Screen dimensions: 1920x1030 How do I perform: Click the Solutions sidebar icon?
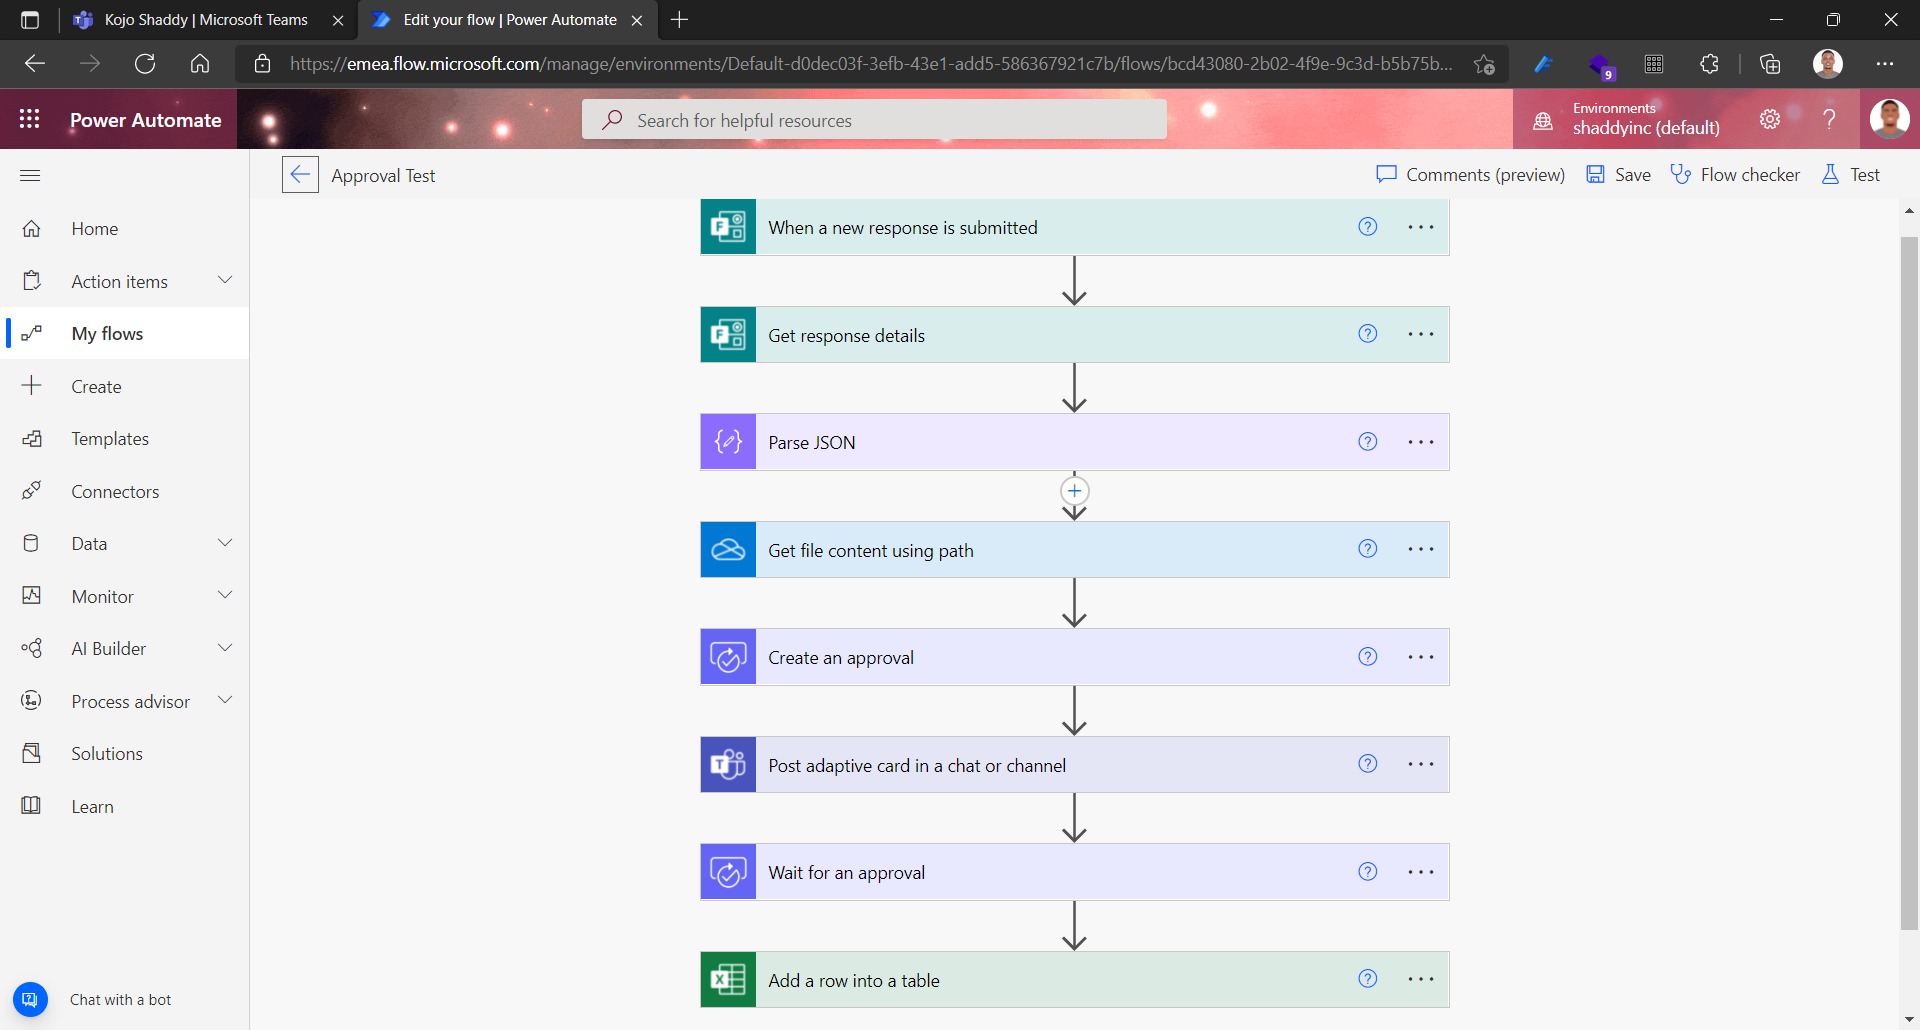click(x=108, y=753)
